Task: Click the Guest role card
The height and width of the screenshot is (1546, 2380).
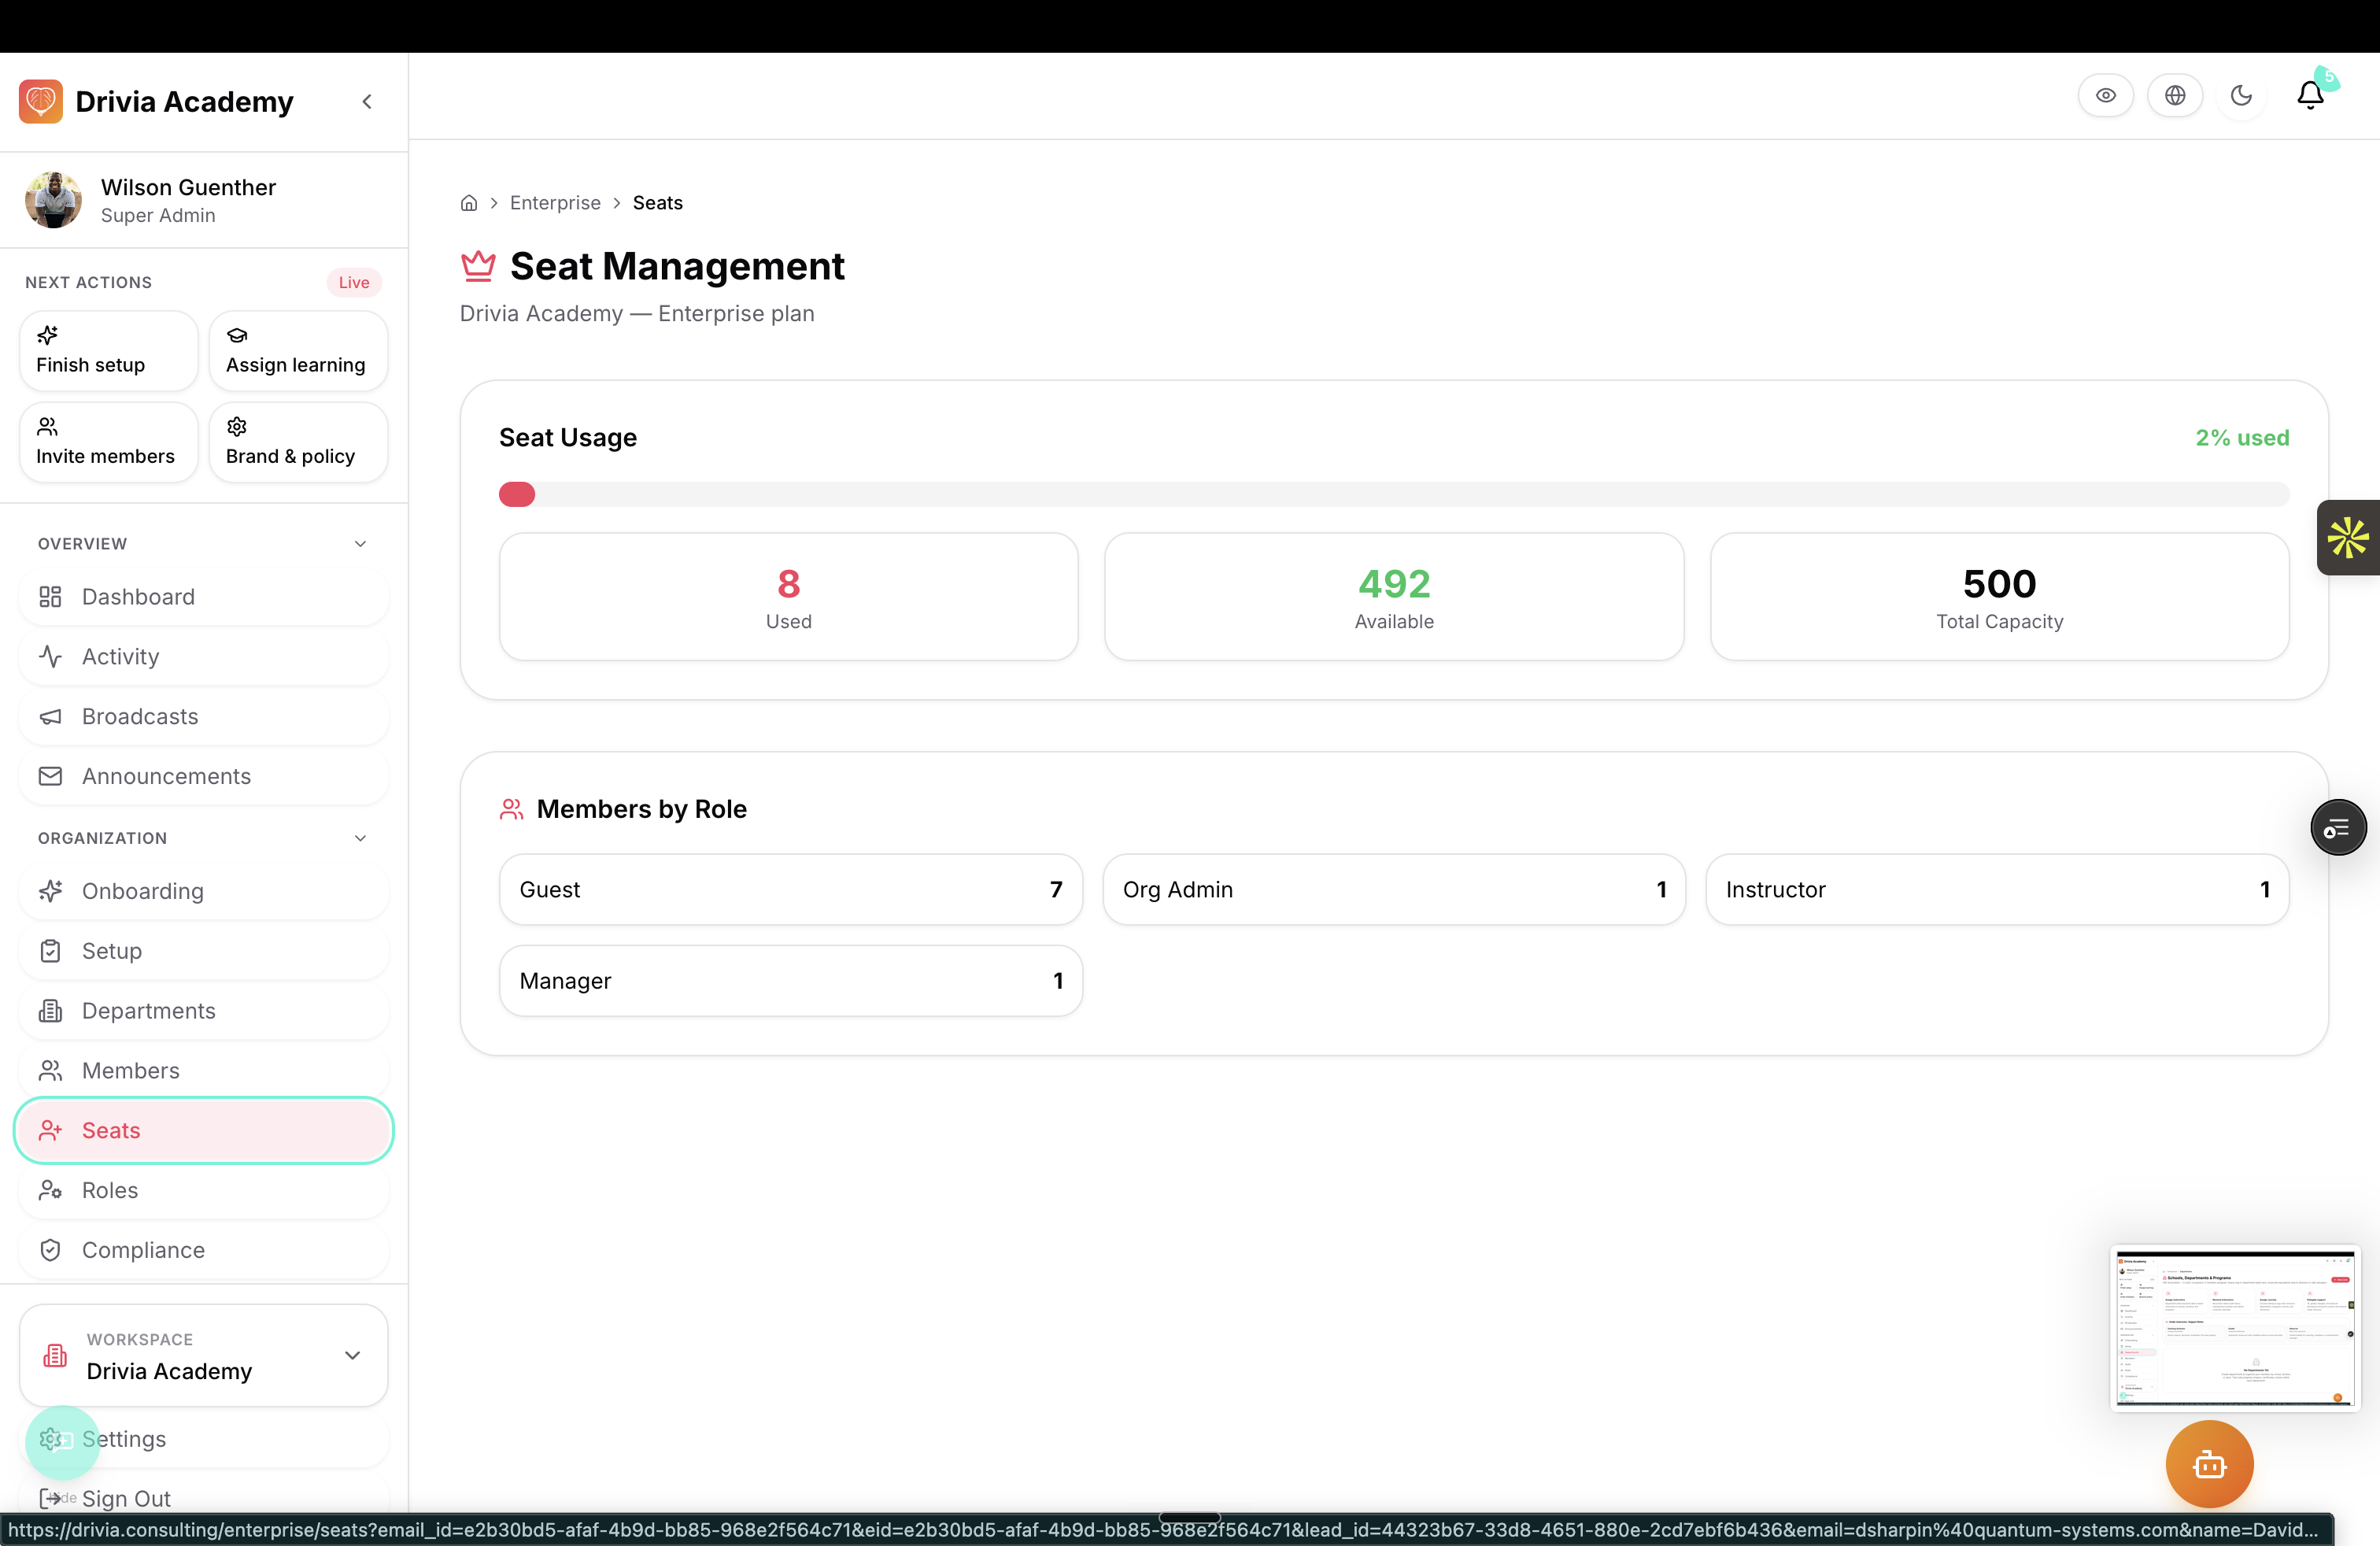Action: (x=791, y=890)
